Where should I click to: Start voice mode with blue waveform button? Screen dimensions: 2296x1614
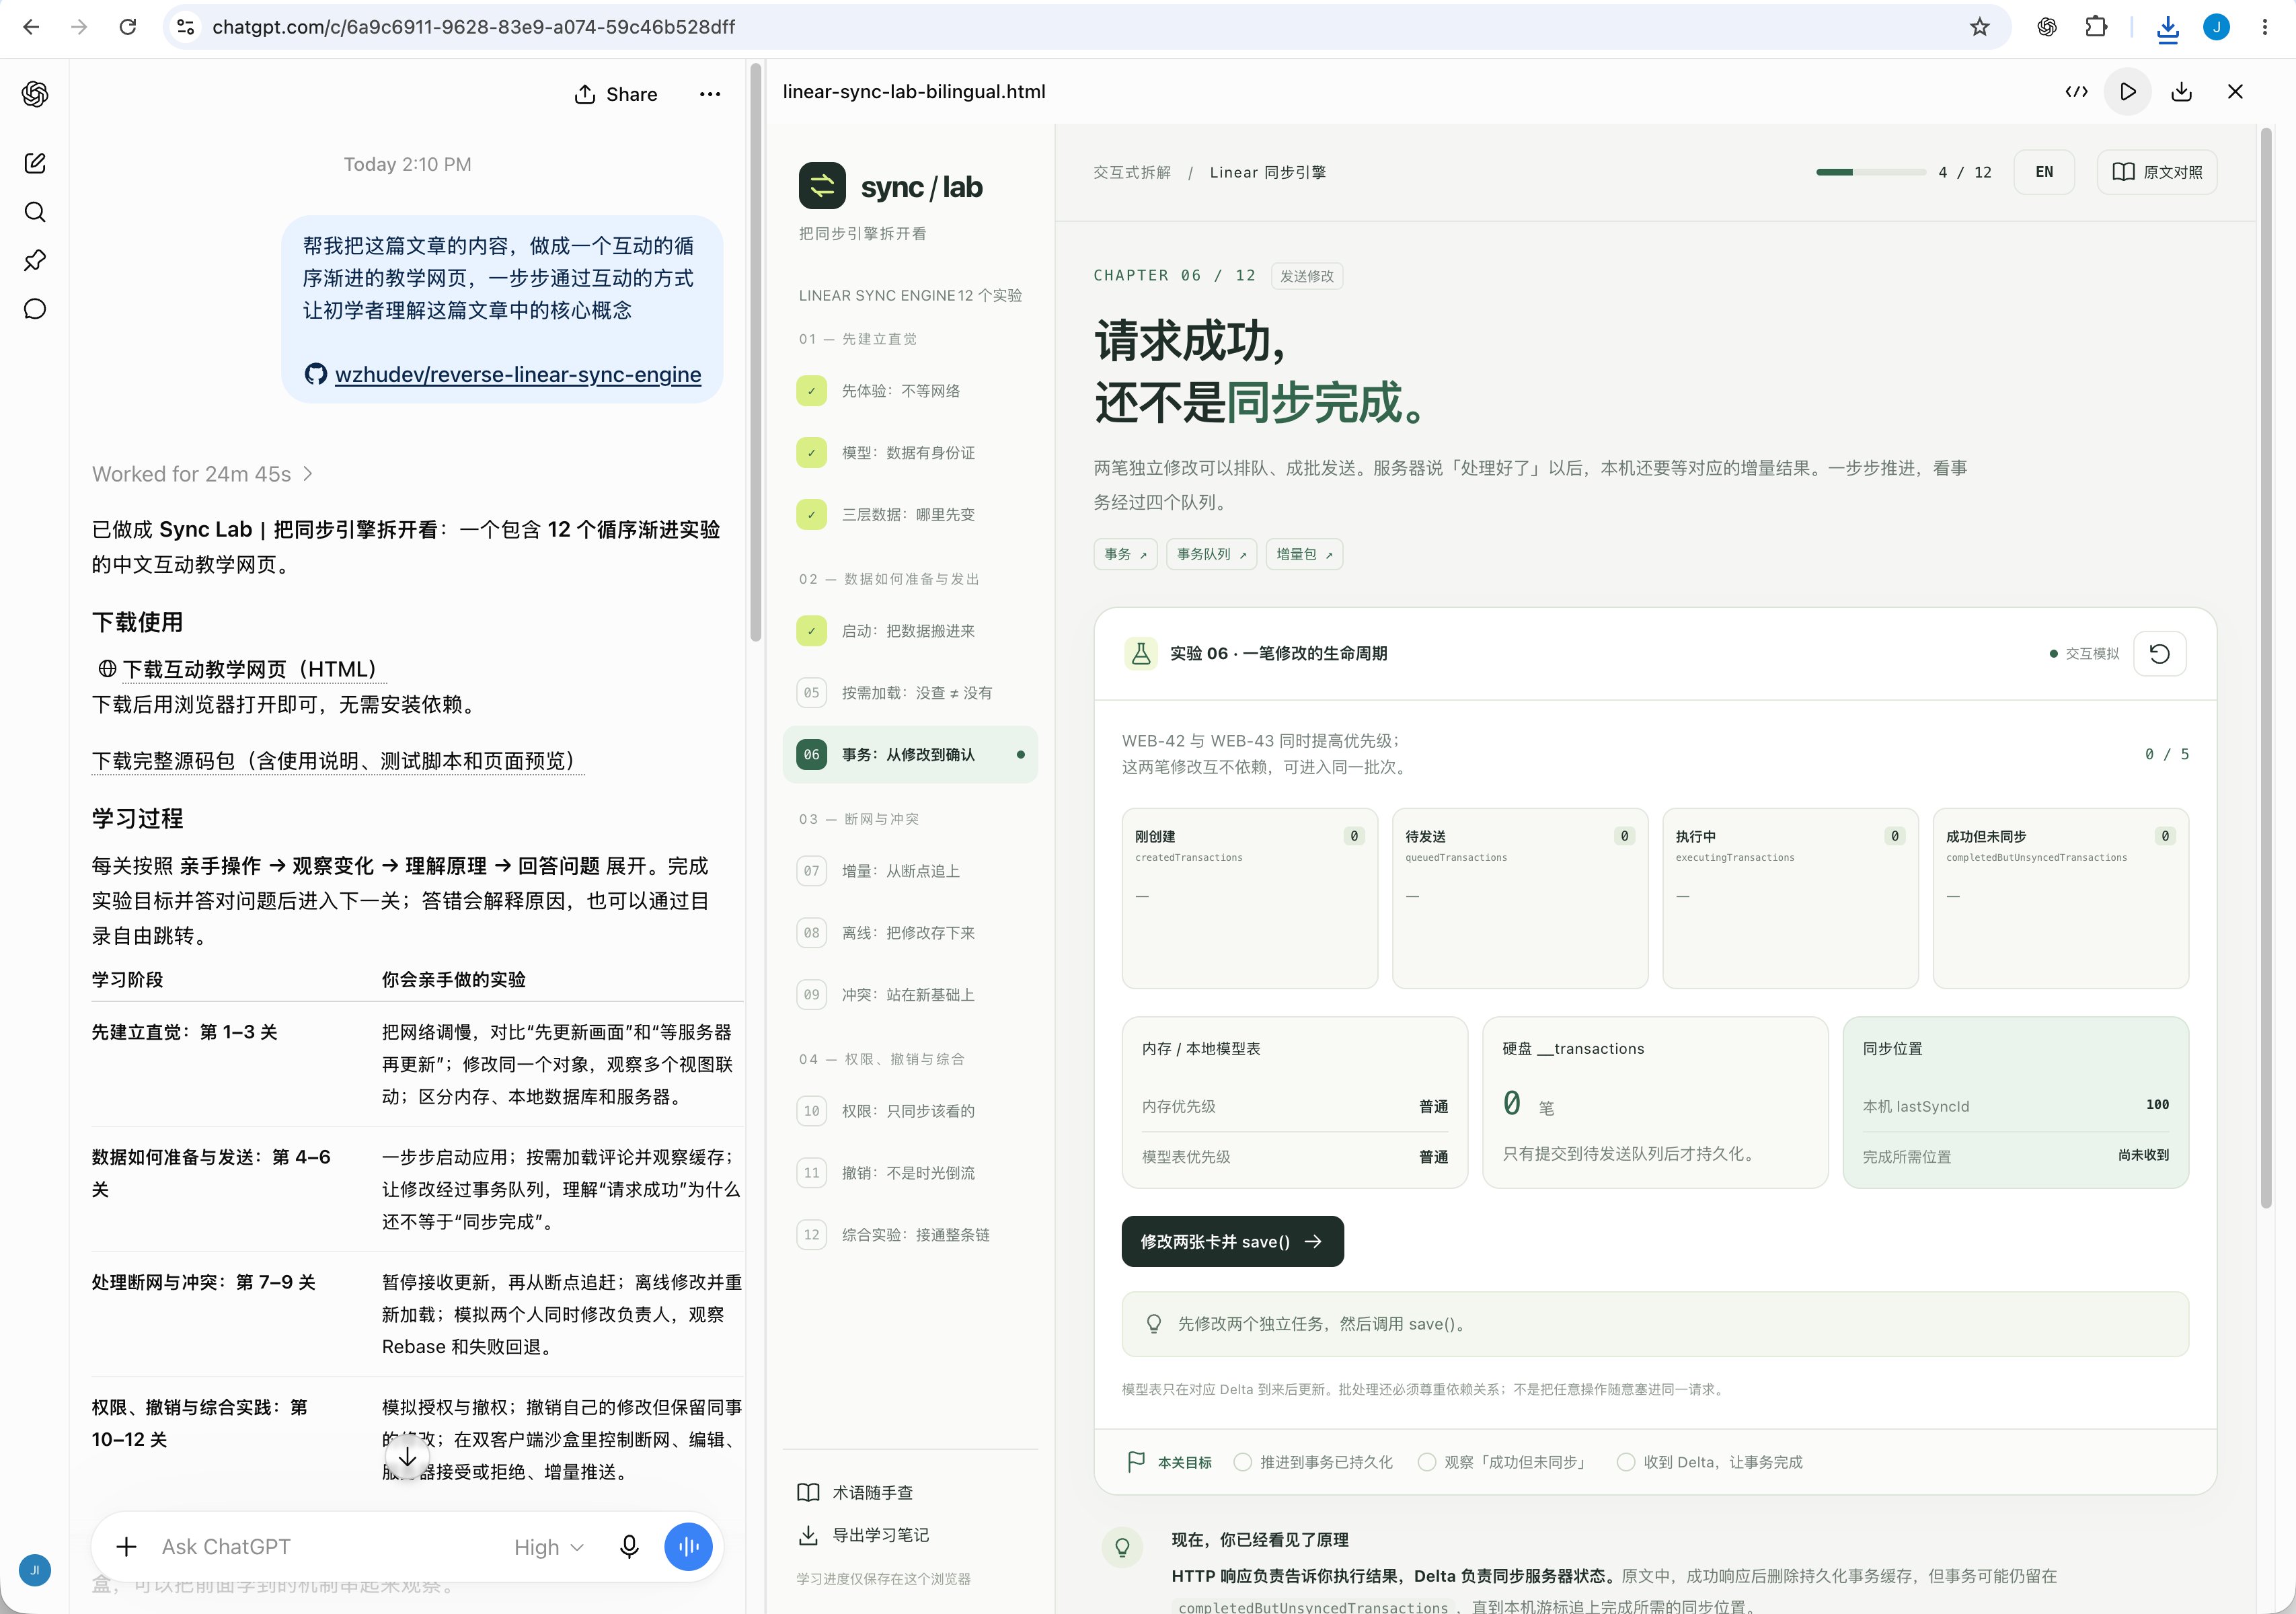689,1547
